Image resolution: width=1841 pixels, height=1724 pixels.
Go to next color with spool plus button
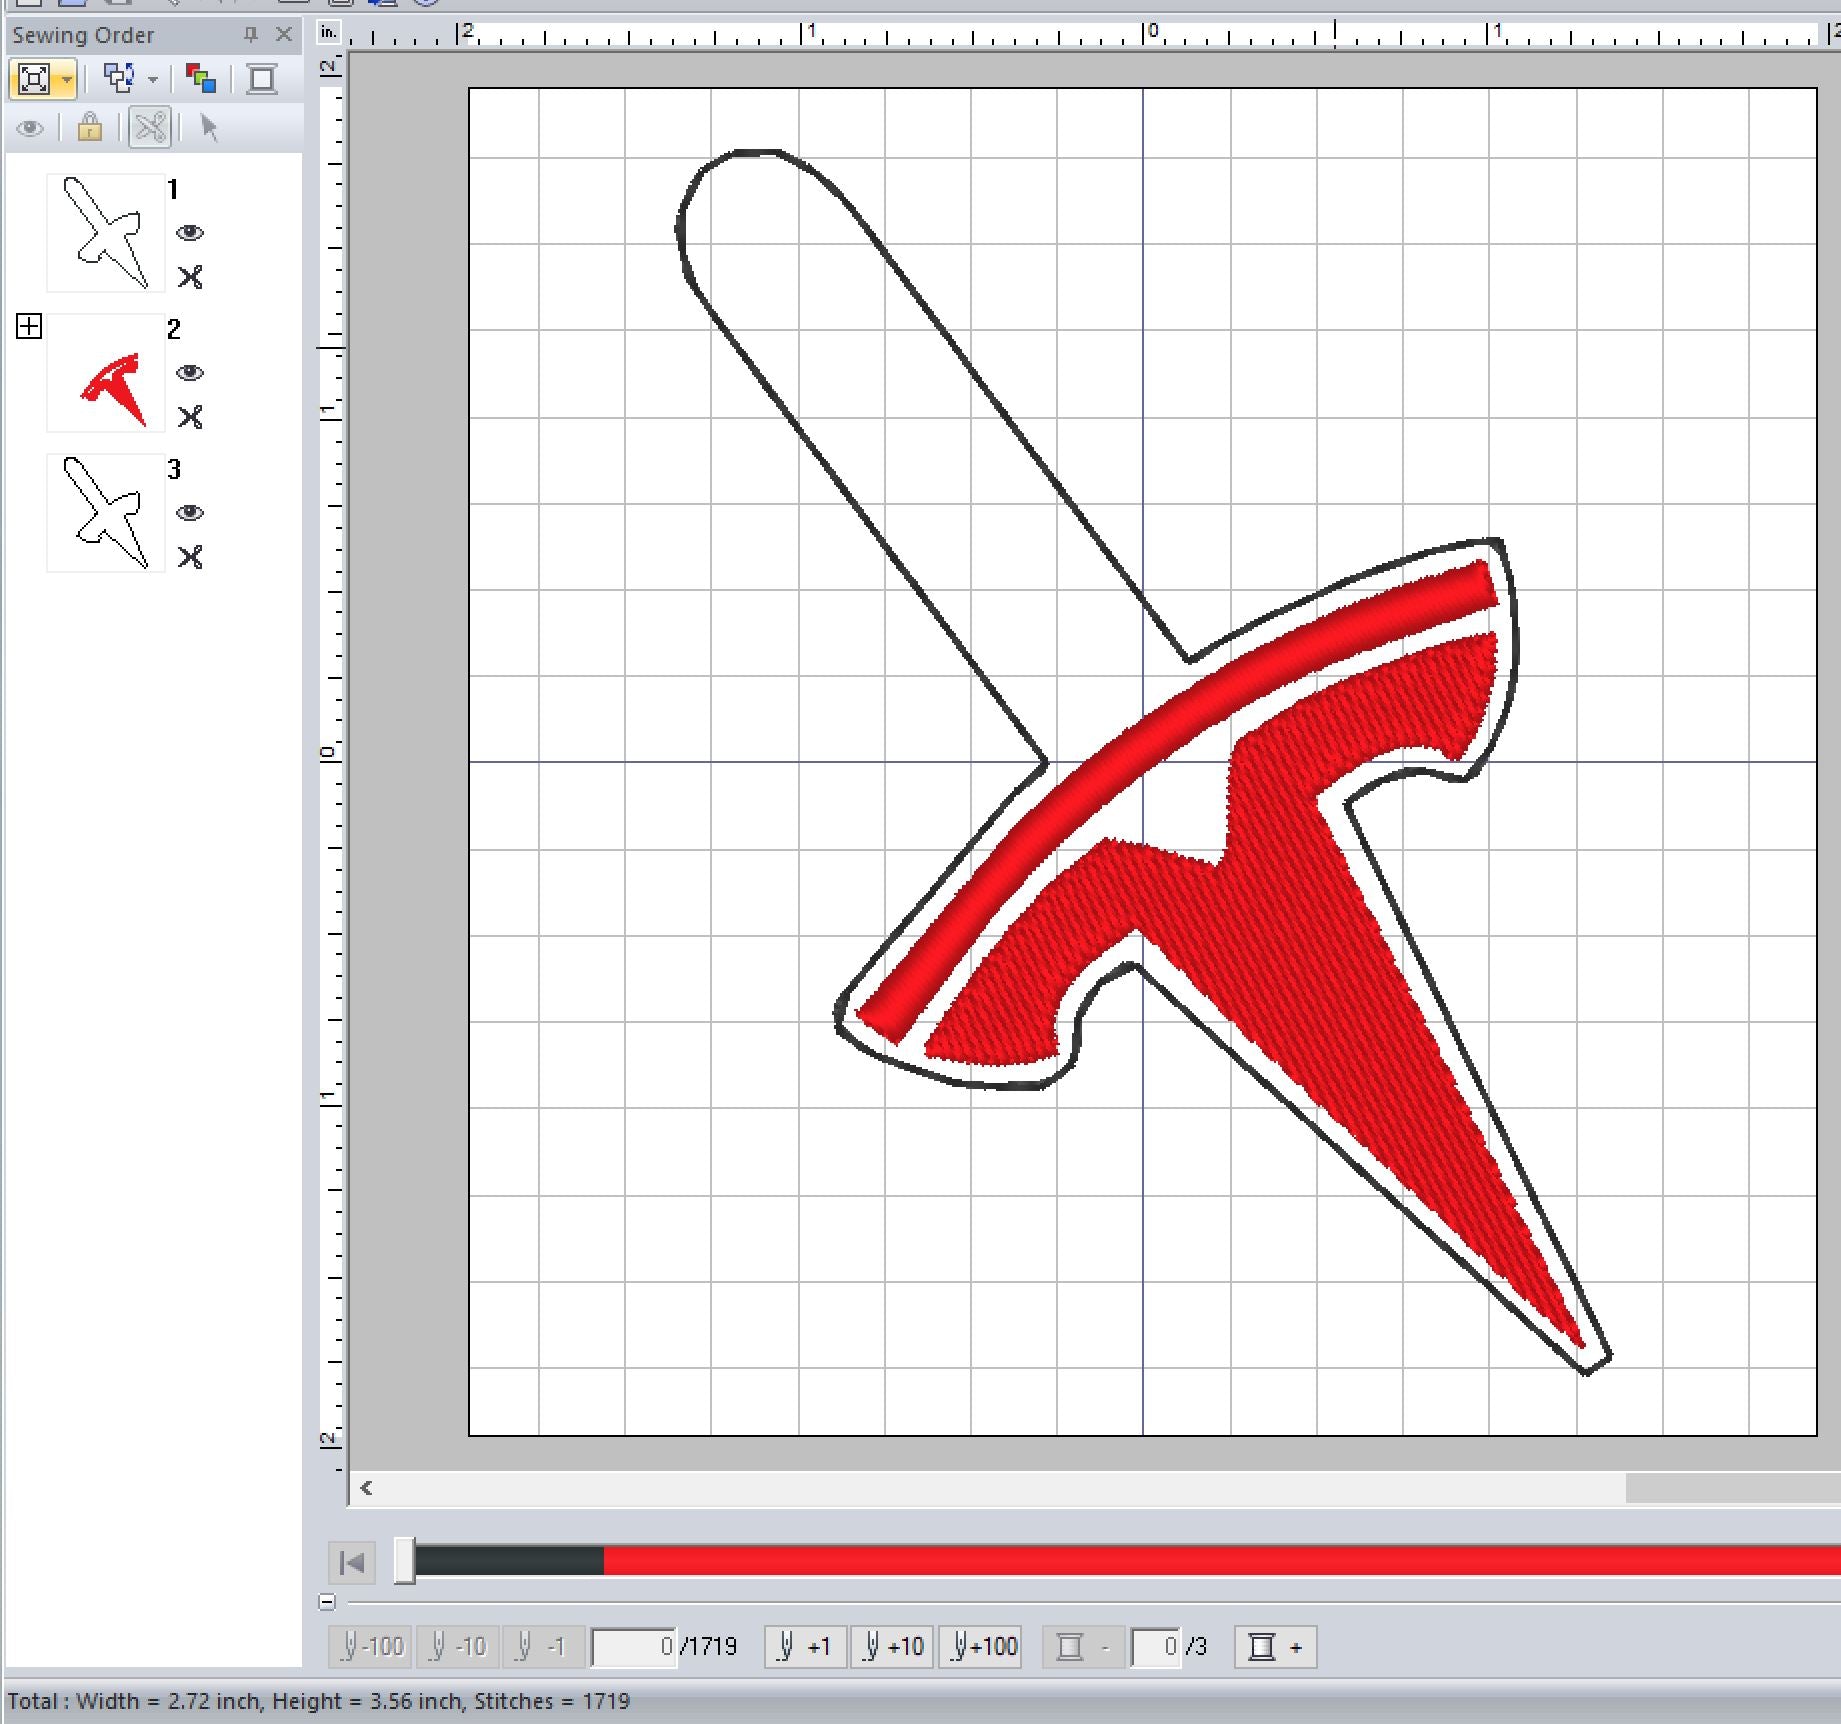(x=1276, y=1647)
